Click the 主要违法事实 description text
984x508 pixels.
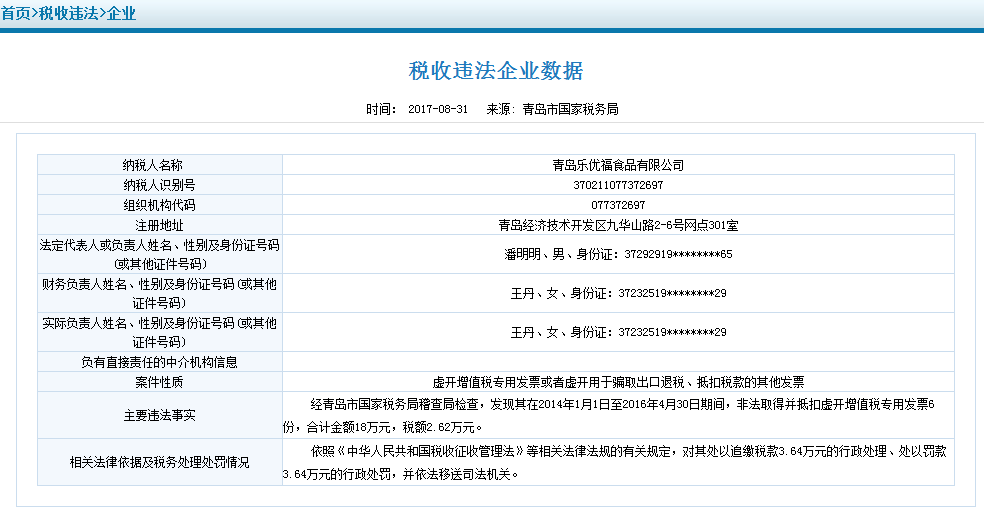coord(618,414)
